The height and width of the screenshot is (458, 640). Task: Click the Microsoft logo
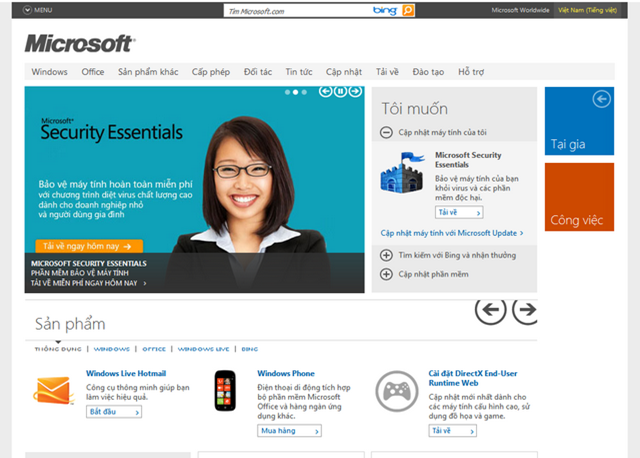point(80,43)
